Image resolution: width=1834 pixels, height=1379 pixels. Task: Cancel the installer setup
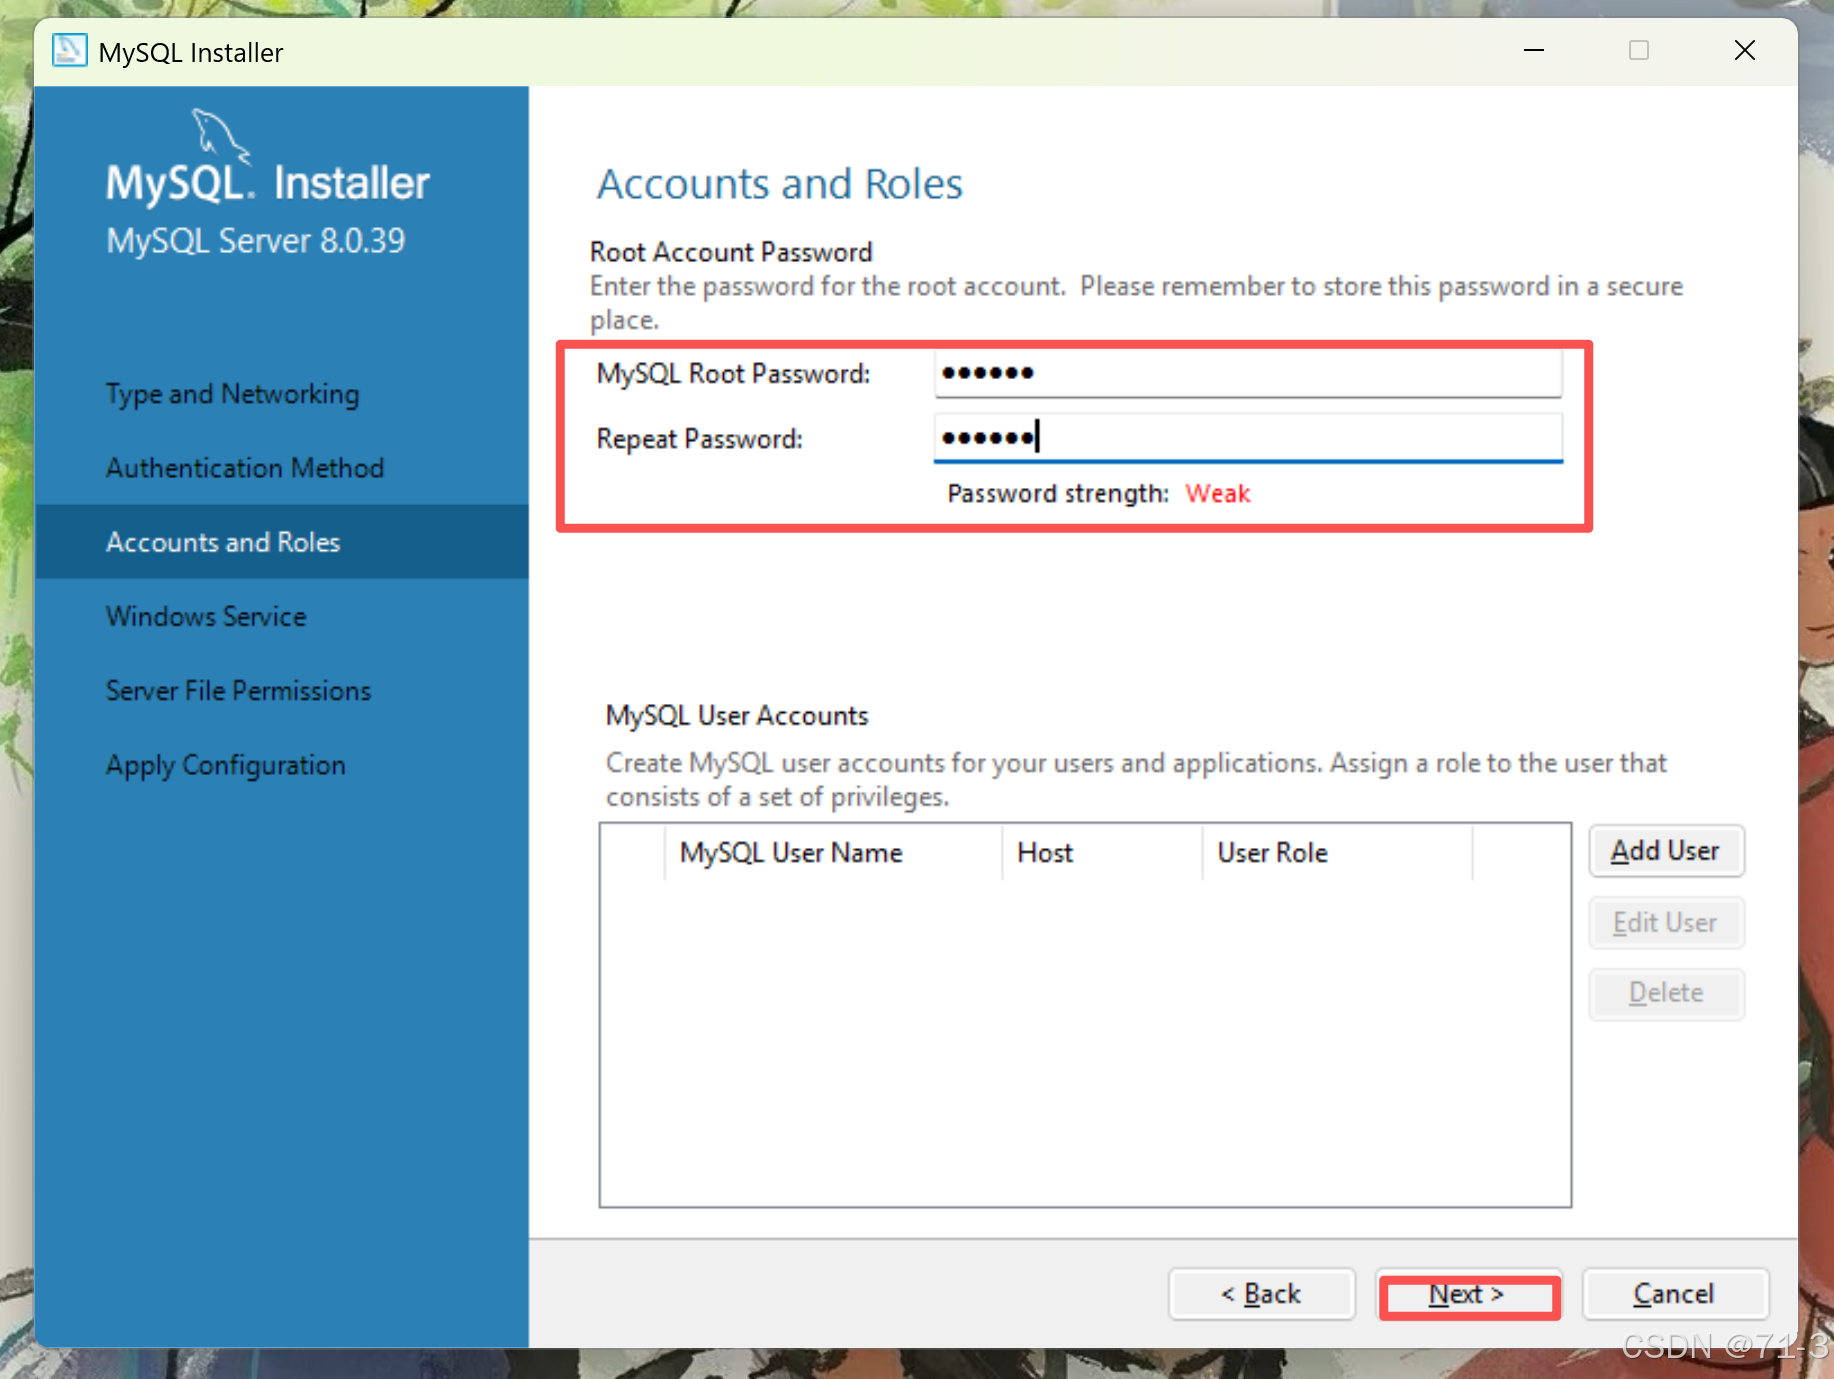coord(1675,1295)
